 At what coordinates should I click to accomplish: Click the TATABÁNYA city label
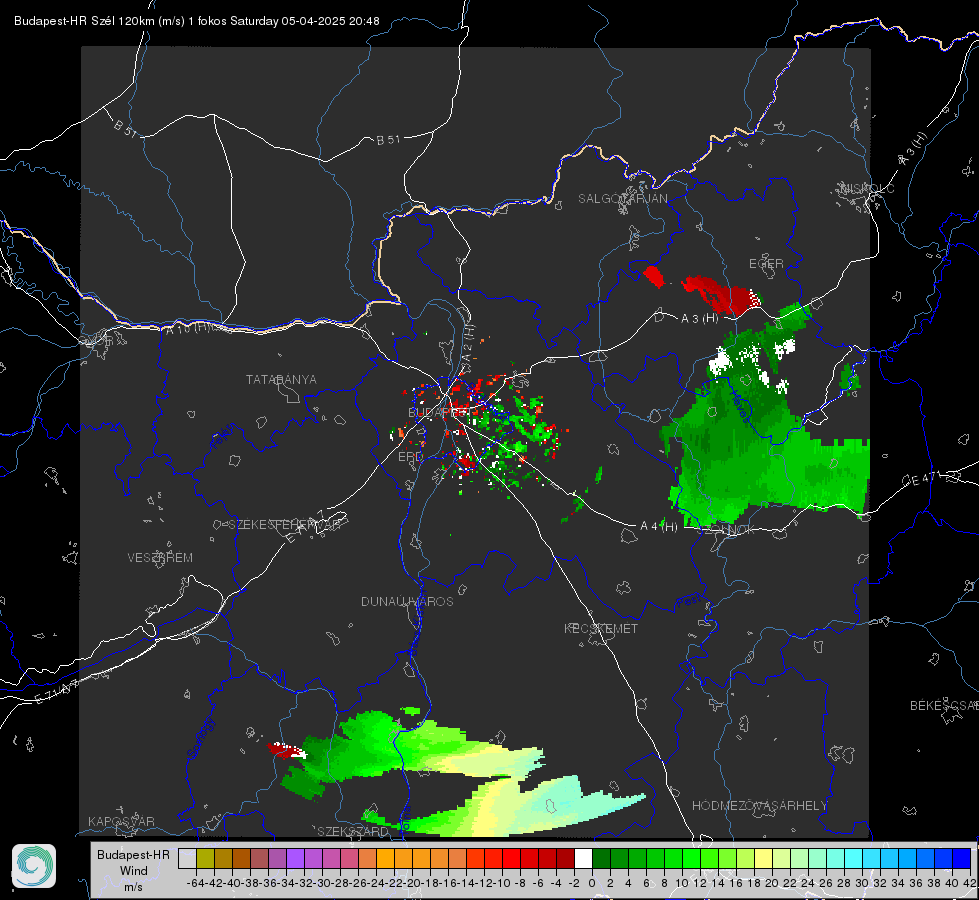point(281,380)
